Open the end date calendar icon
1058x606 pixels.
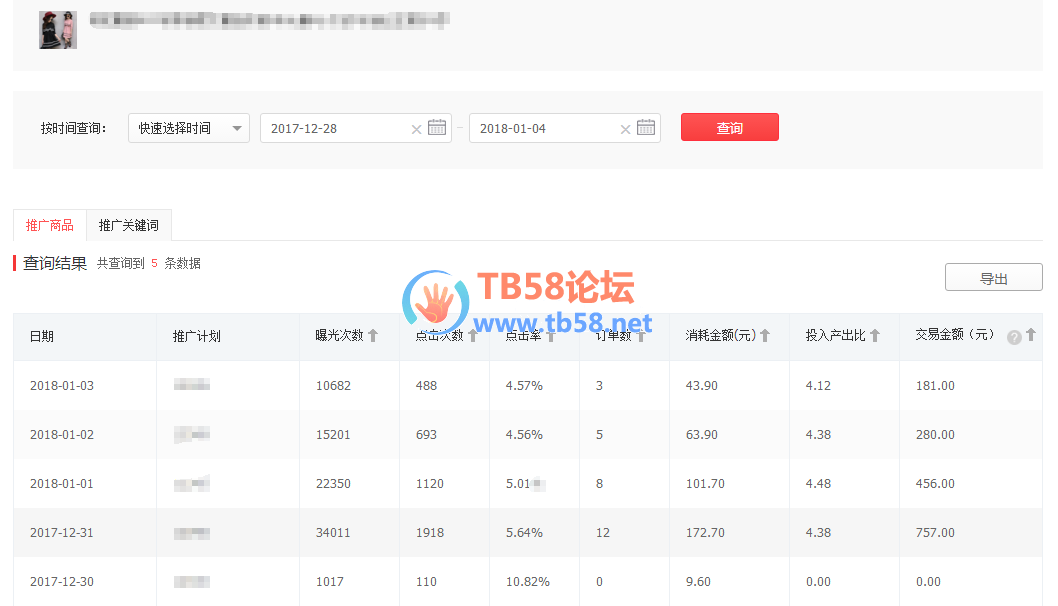(646, 128)
